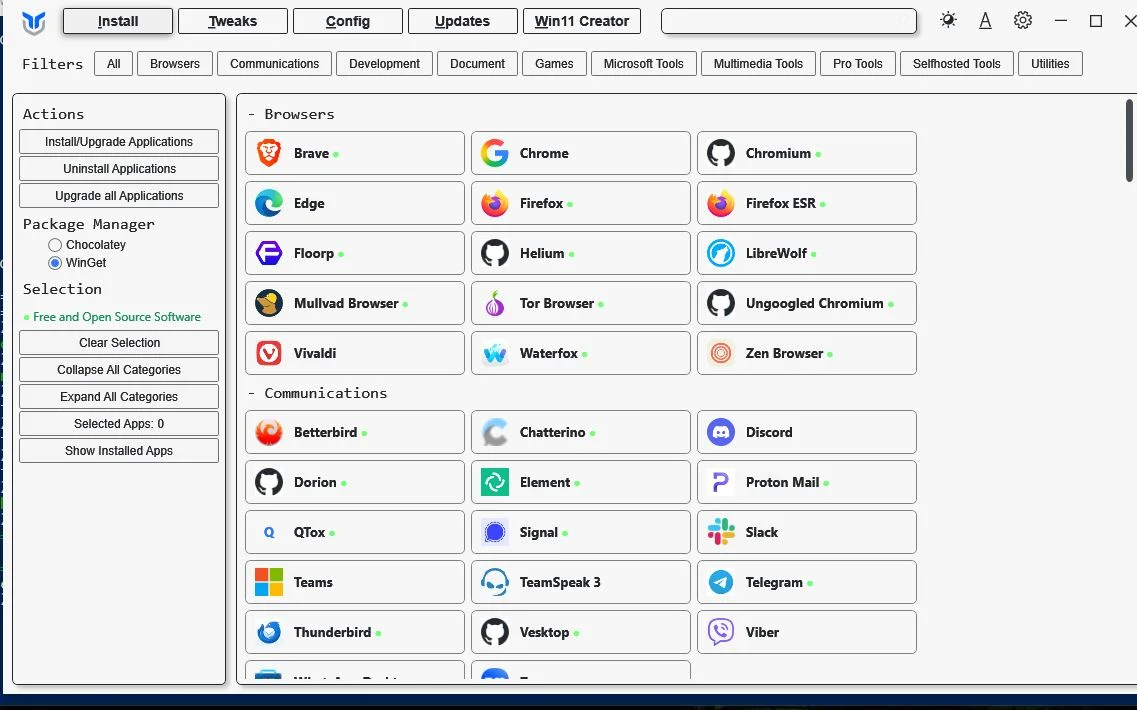This screenshot has width=1137, height=710.
Task: Click the Brave browser lion icon
Action: [269, 153]
